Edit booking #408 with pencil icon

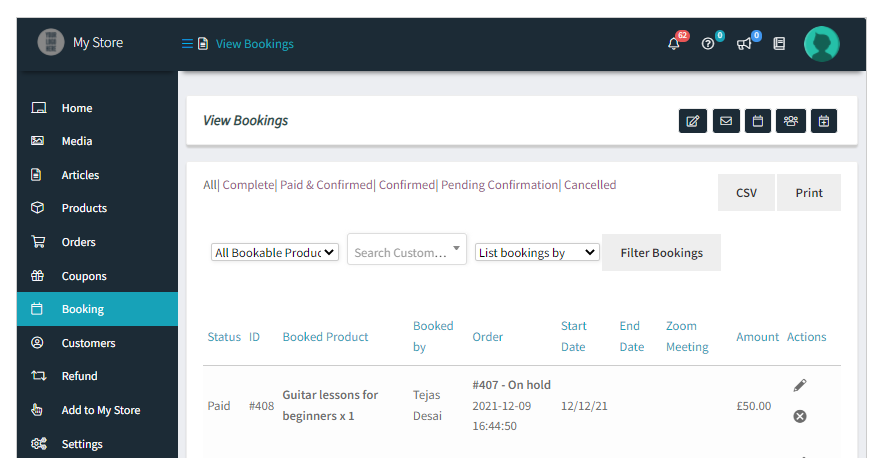[x=800, y=385]
